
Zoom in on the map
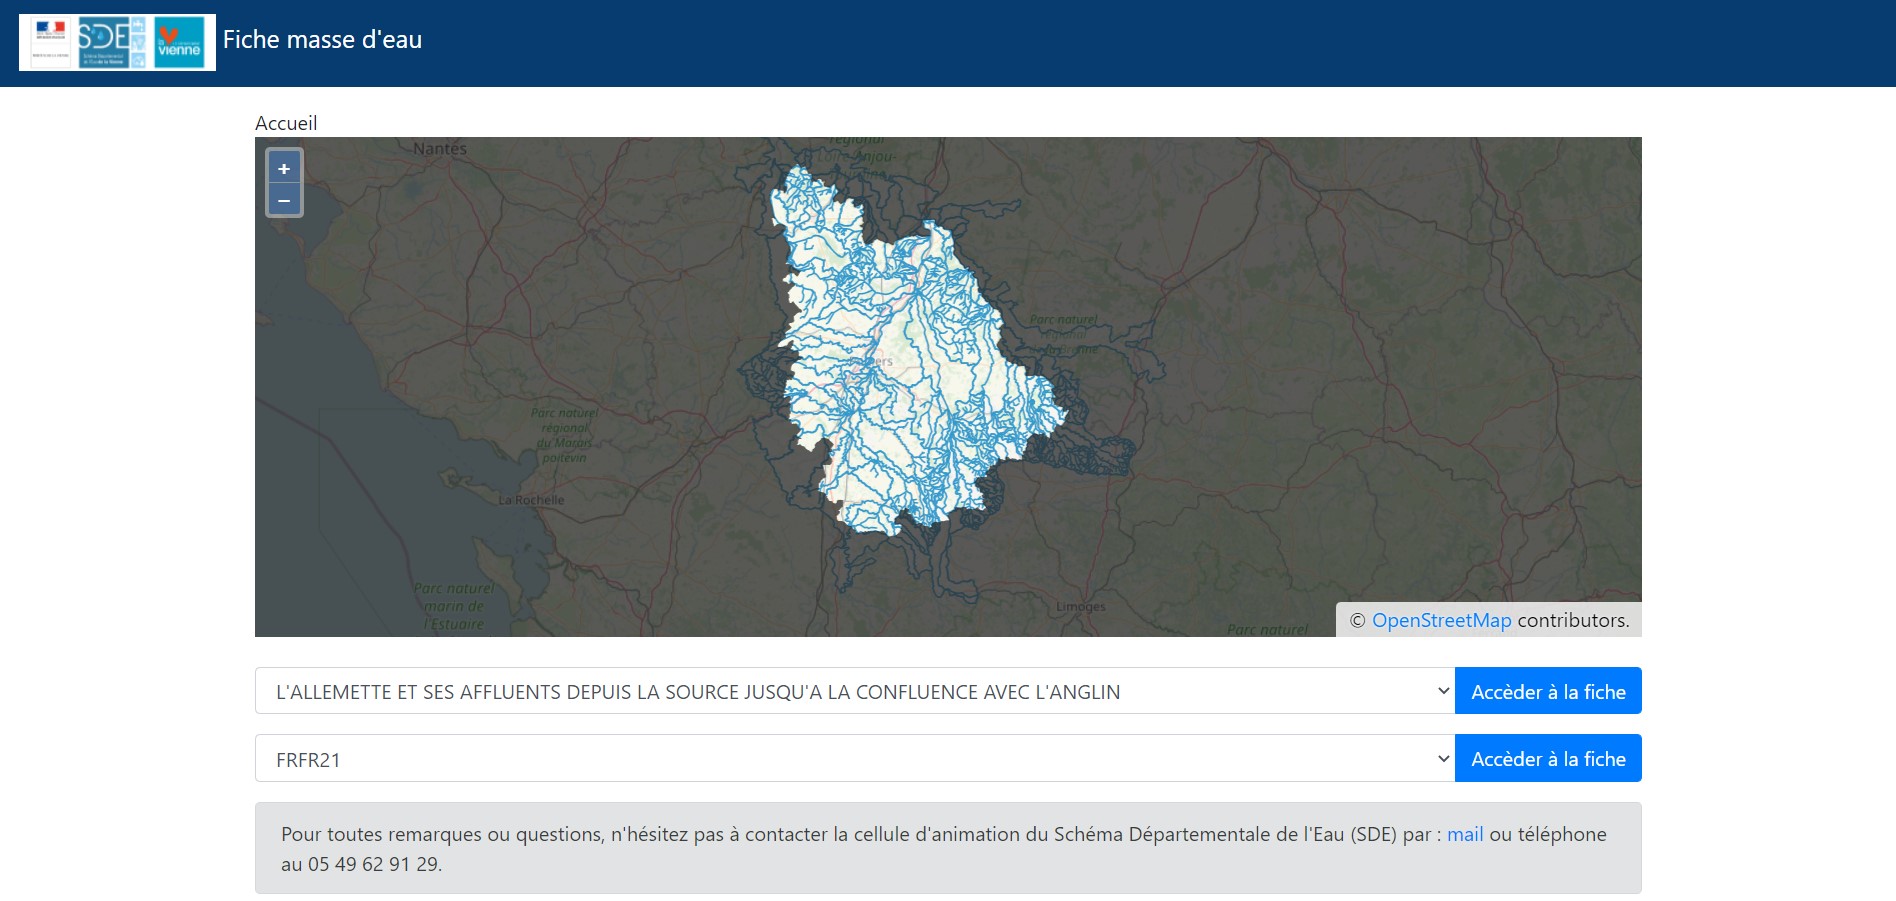coord(284,169)
